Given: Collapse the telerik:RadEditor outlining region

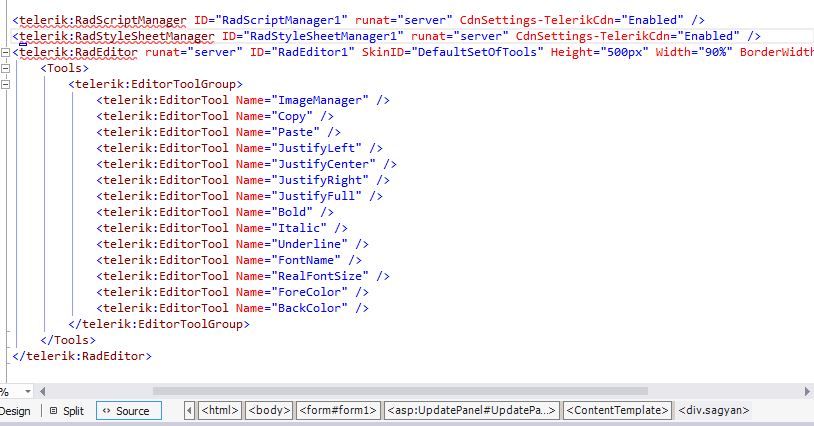Looking at the screenshot, I should pos(5,52).
